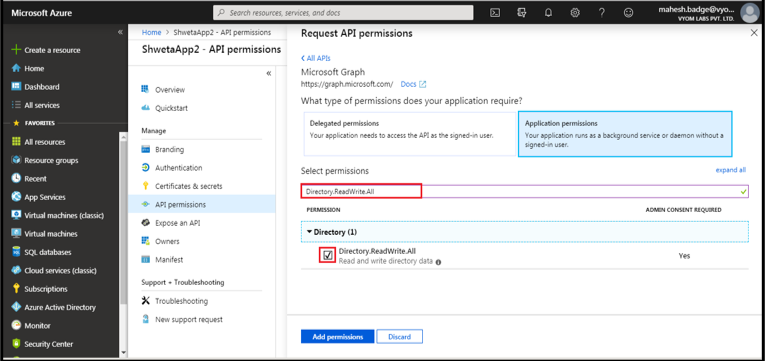Click the Home house icon in sidebar
The width and height of the screenshot is (765, 361).
click(16, 68)
